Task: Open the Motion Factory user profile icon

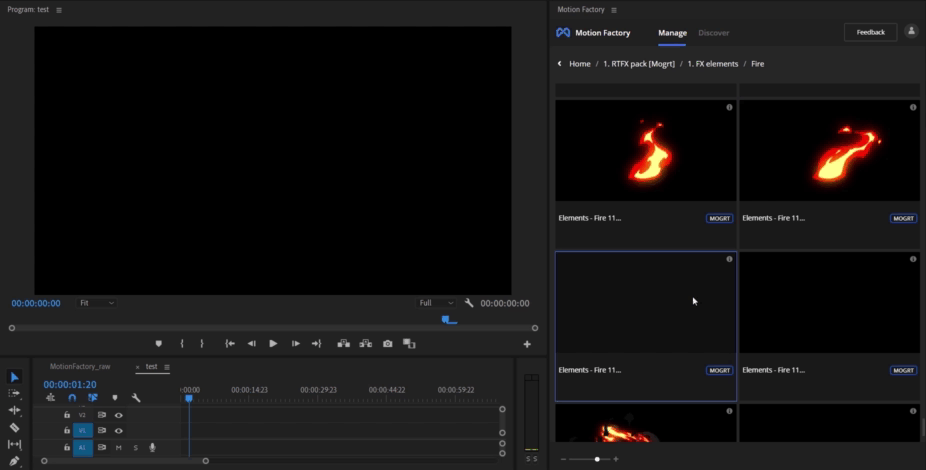Action: click(911, 32)
